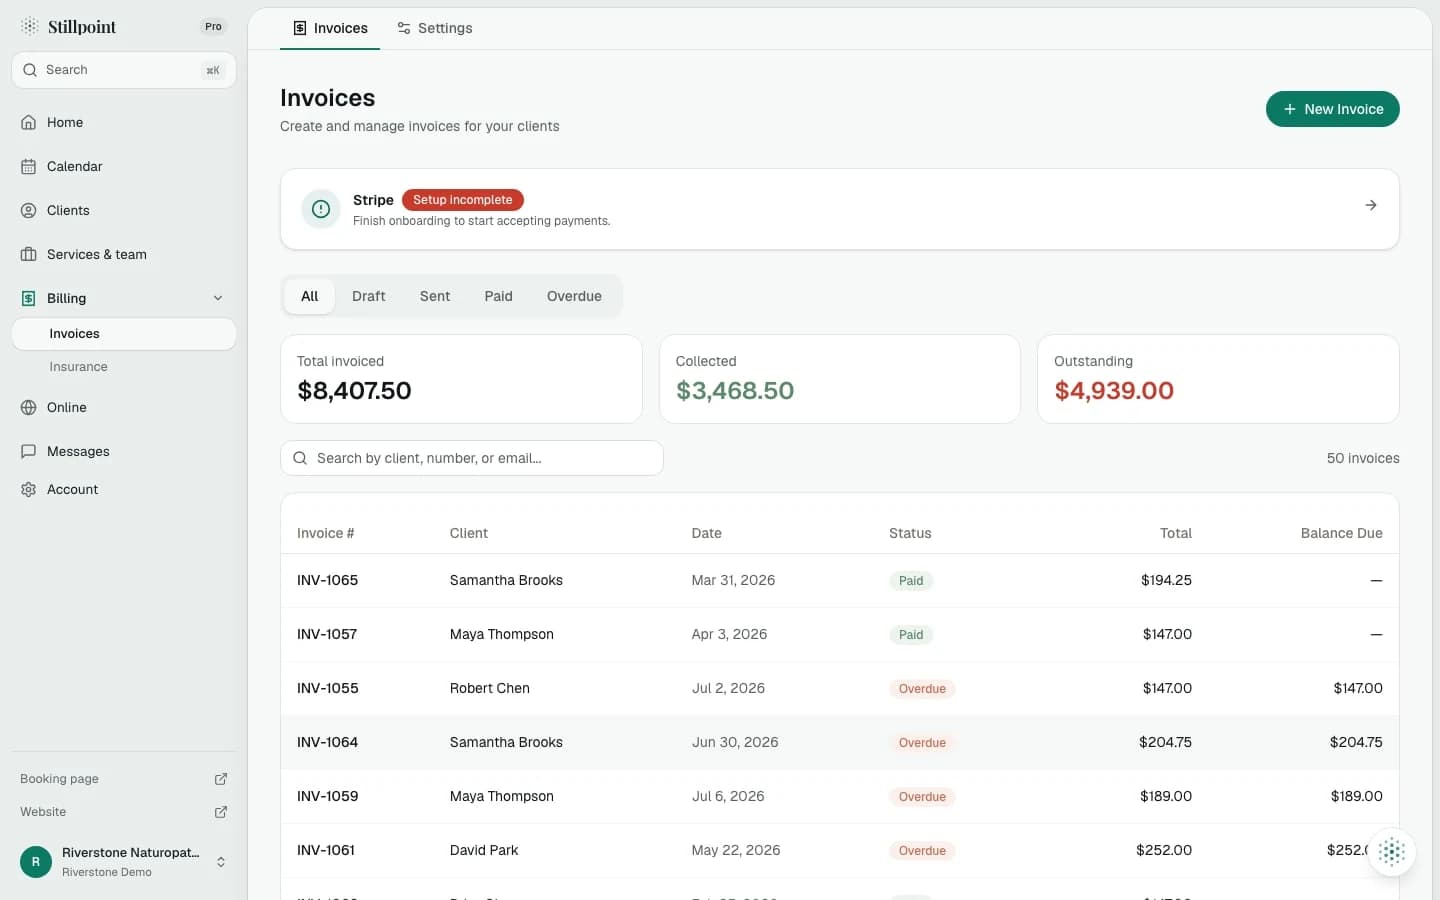
Task: Open the Insurance sidebar item
Action: (x=124, y=367)
